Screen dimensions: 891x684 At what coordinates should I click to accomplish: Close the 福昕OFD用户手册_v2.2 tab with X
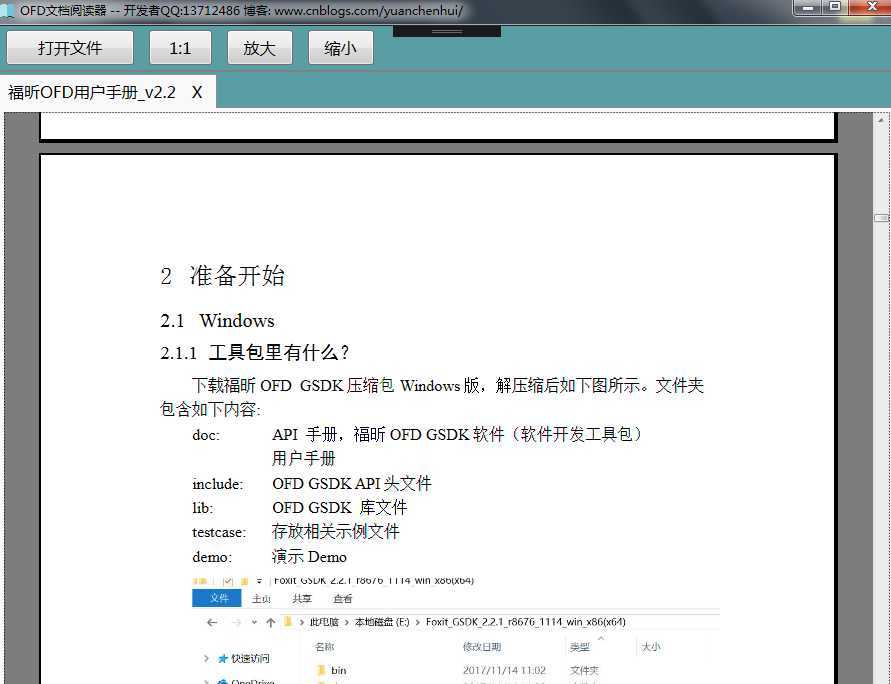point(197,92)
